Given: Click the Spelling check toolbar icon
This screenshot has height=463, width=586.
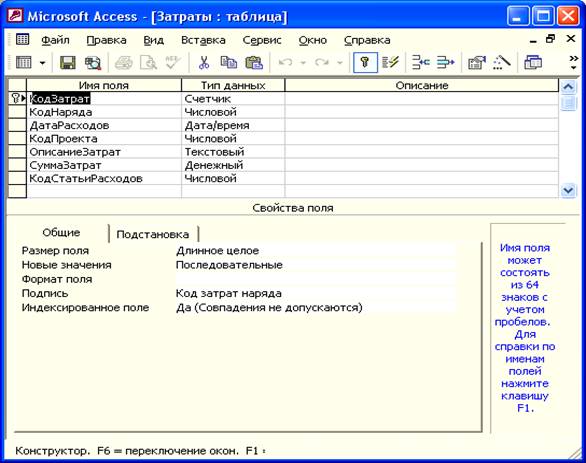Looking at the screenshot, I should tap(173, 63).
